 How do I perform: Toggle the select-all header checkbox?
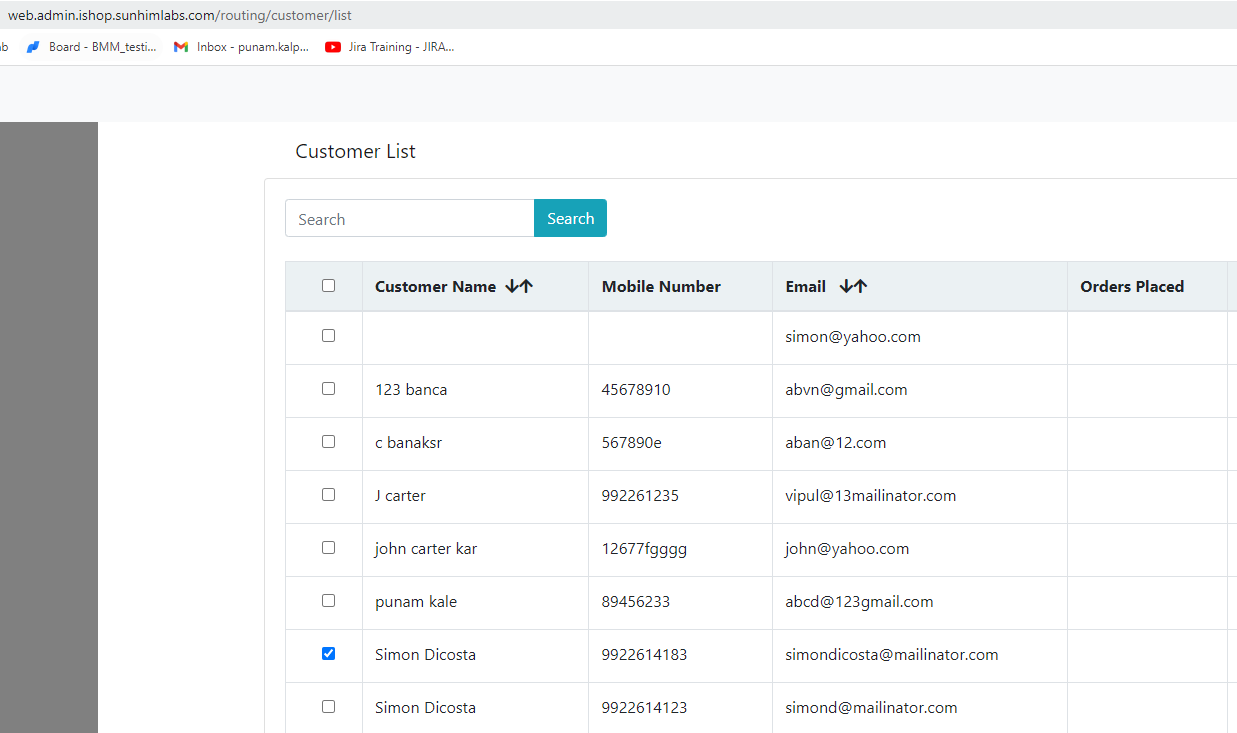point(328,286)
